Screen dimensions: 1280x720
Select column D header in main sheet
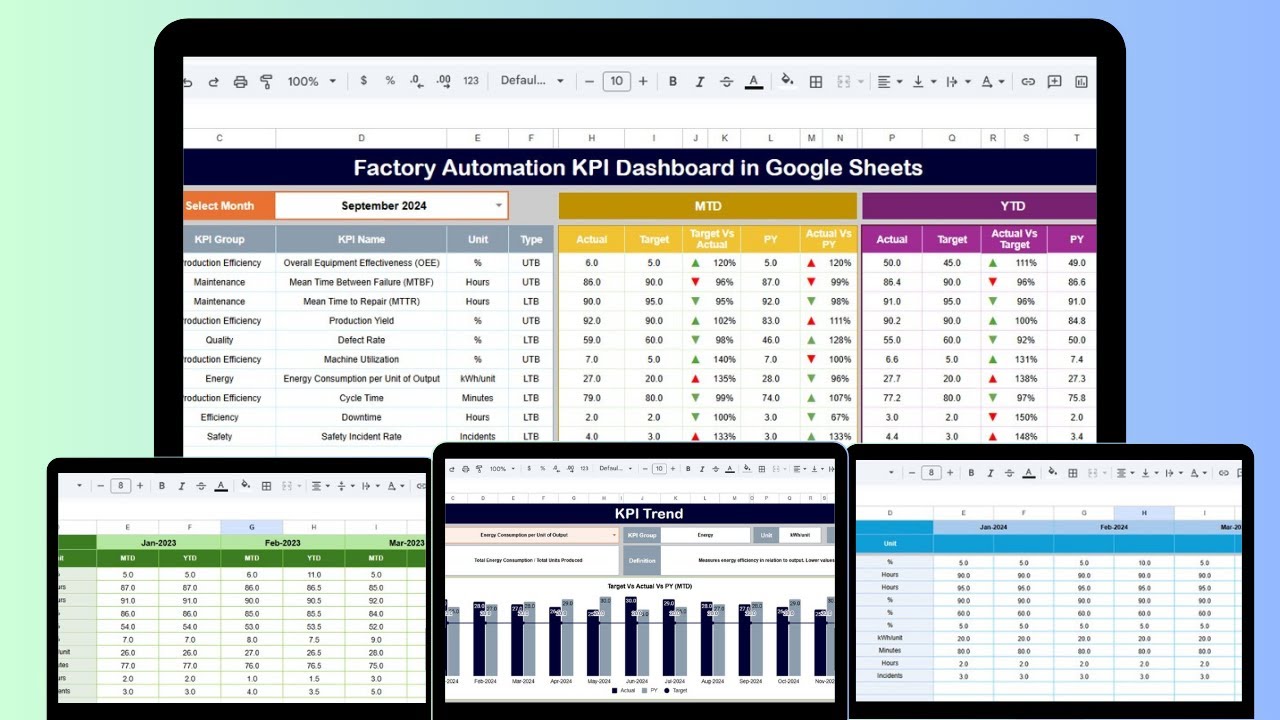[x=361, y=138]
